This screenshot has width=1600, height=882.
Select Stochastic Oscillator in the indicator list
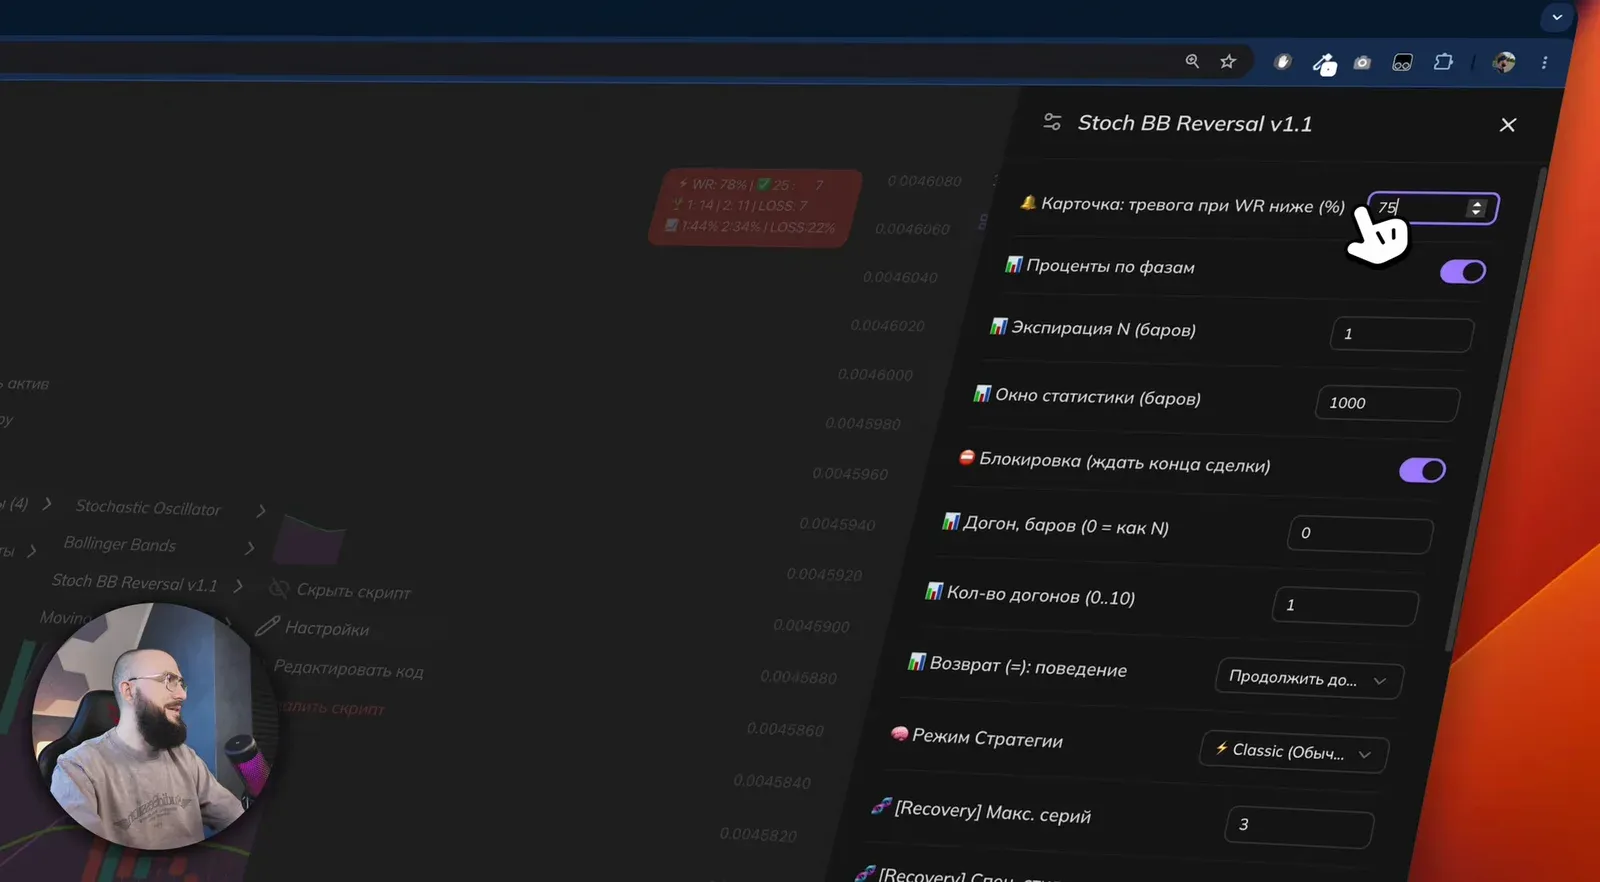[148, 508]
